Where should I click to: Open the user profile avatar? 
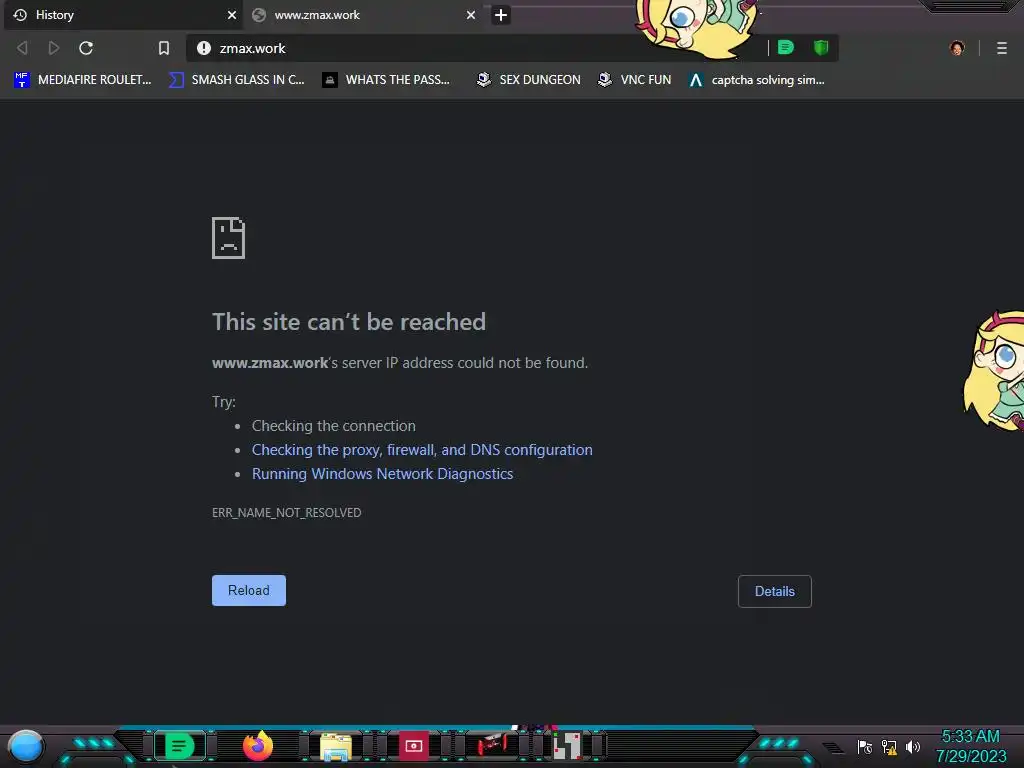click(957, 48)
